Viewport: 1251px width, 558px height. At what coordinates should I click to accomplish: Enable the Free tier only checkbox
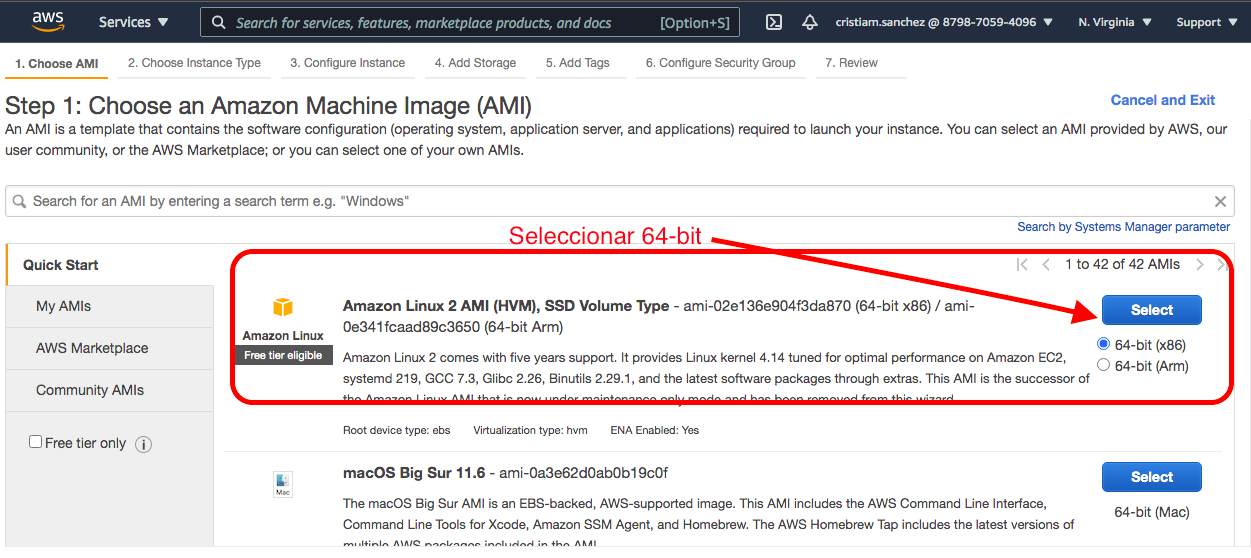[36, 442]
